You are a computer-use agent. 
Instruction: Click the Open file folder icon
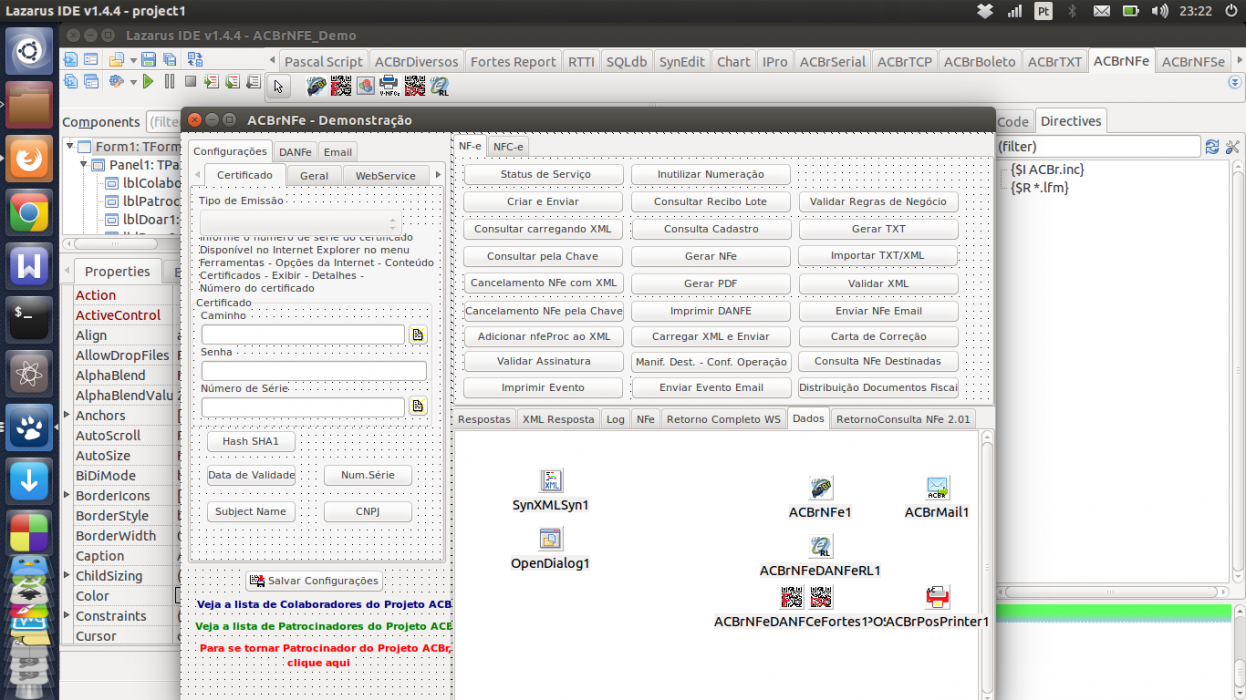click(x=116, y=60)
